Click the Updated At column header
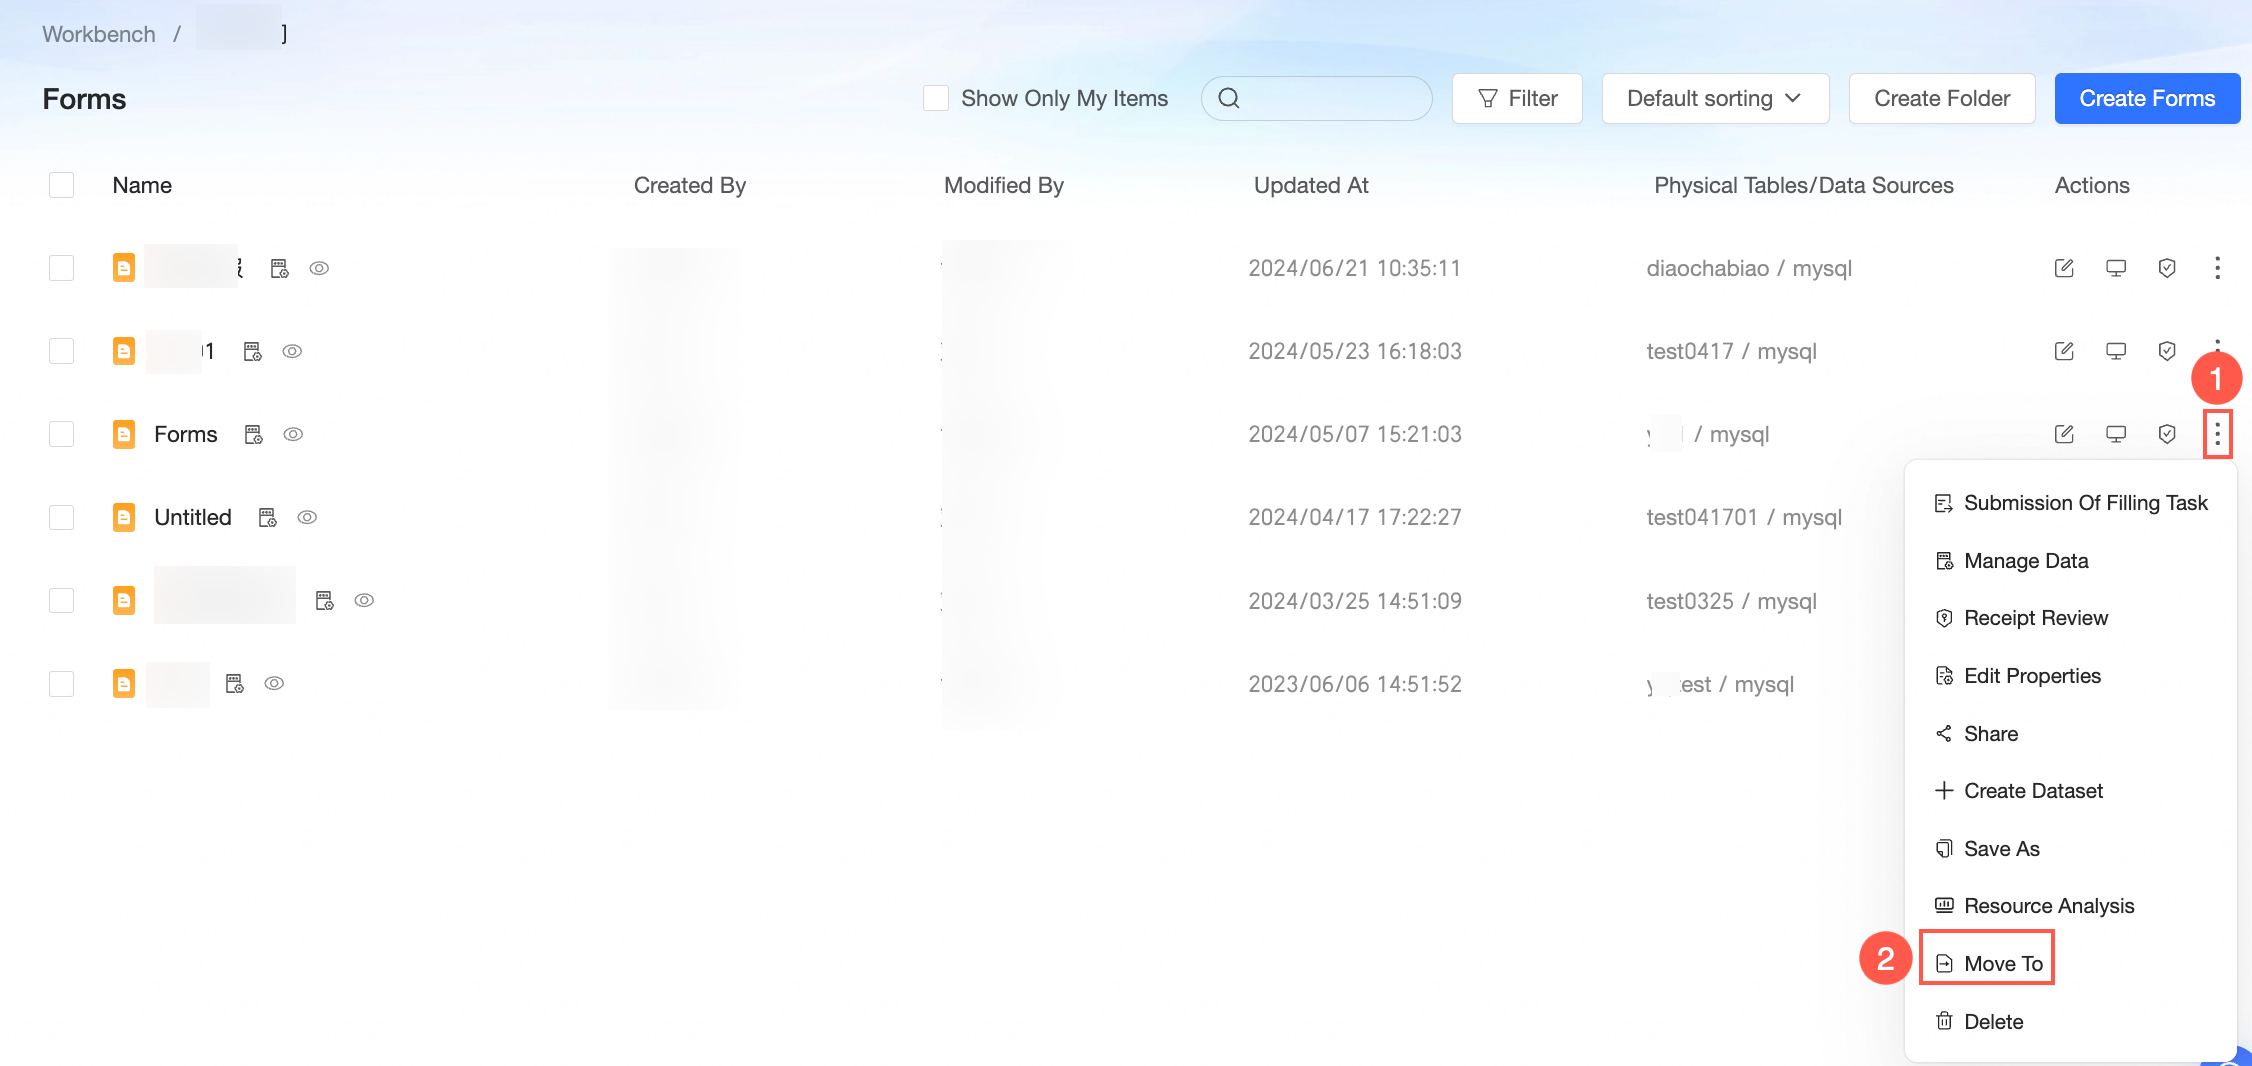Screen dimensions: 2252x1066 1311,185
